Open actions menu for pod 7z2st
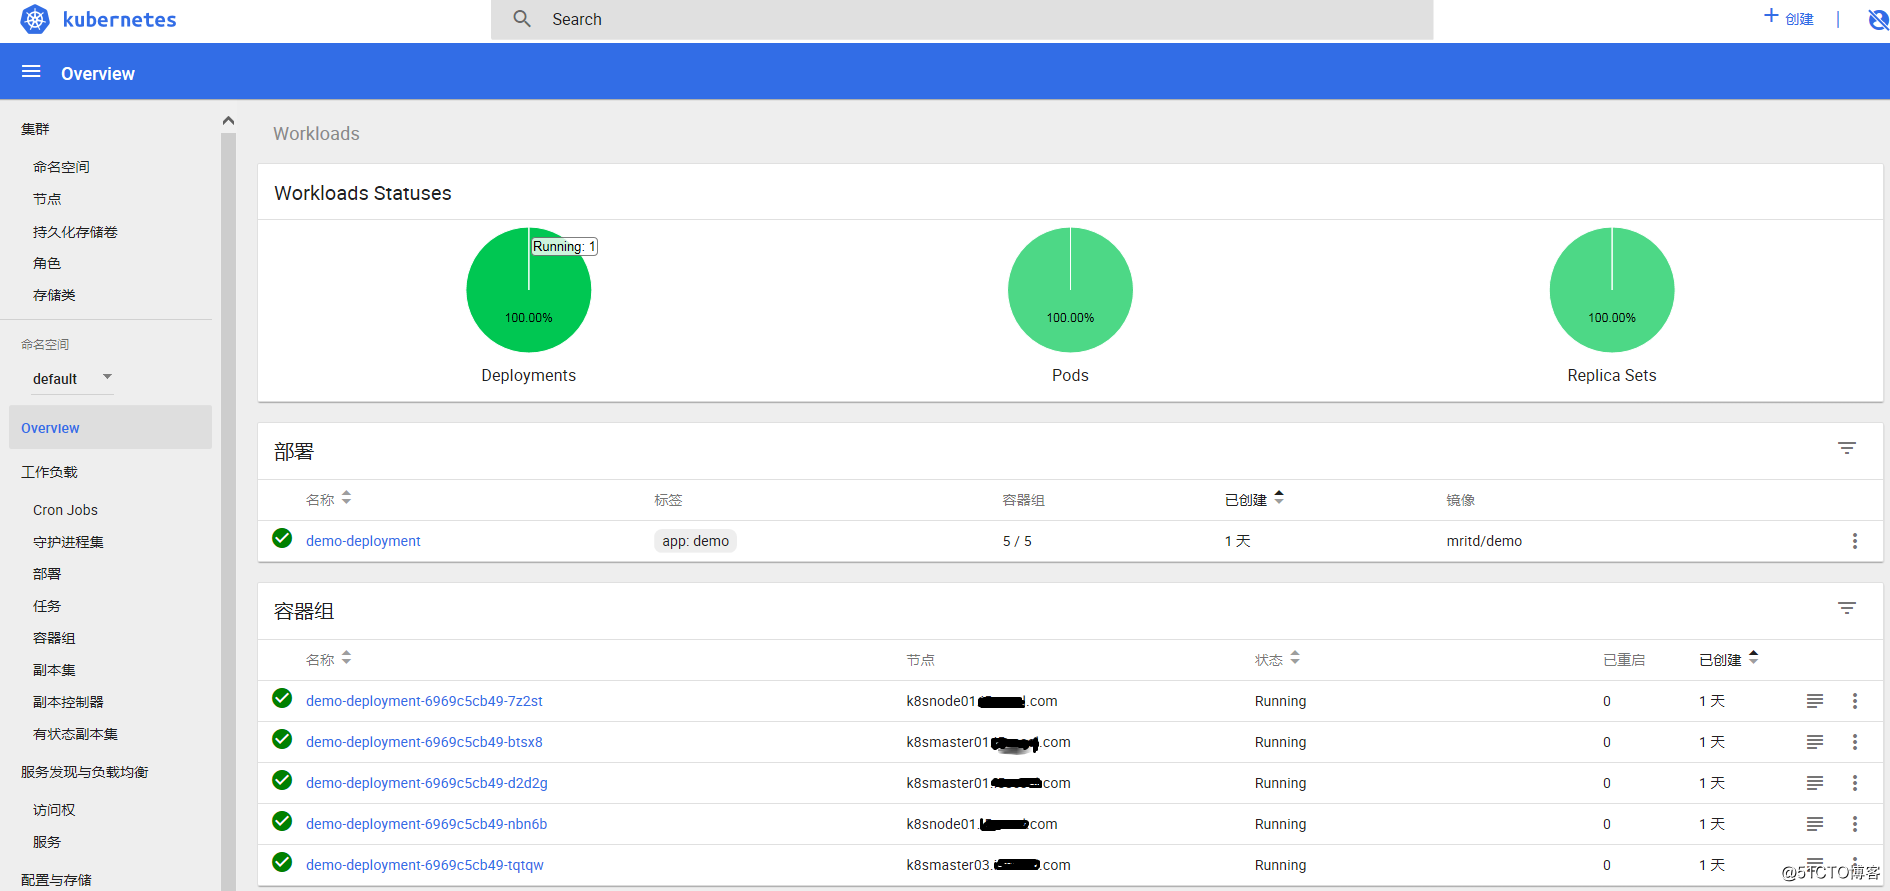The width and height of the screenshot is (1890, 891). point(1855,701)
